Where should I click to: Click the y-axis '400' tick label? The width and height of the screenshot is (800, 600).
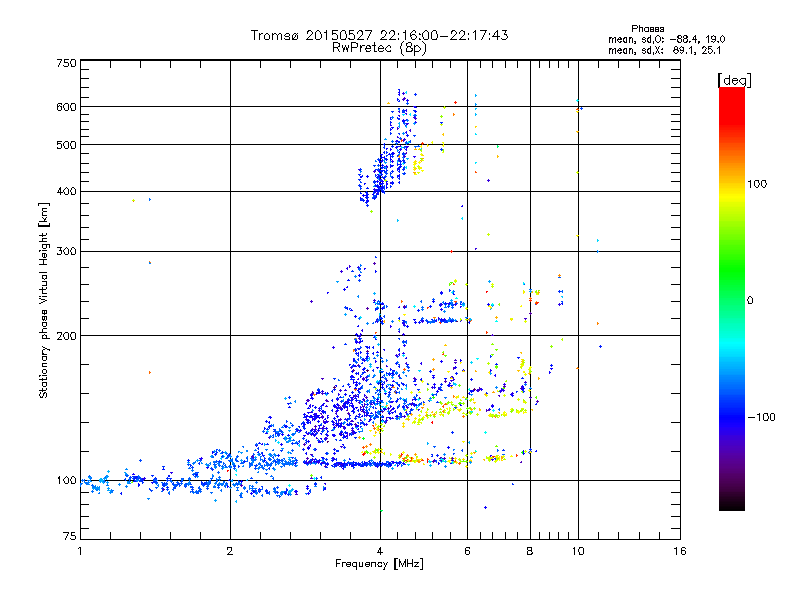66,192
